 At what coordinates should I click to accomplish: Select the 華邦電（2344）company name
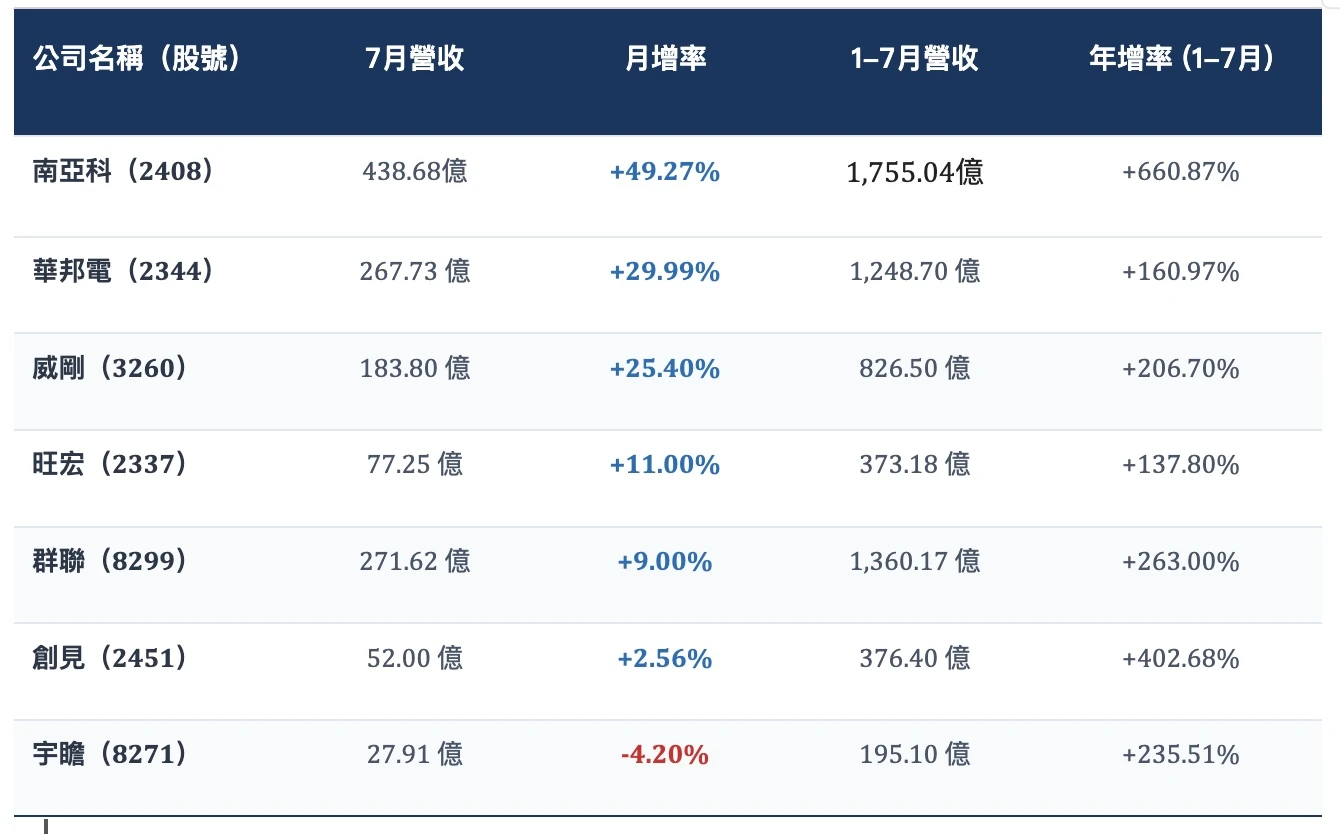point(124,271)
